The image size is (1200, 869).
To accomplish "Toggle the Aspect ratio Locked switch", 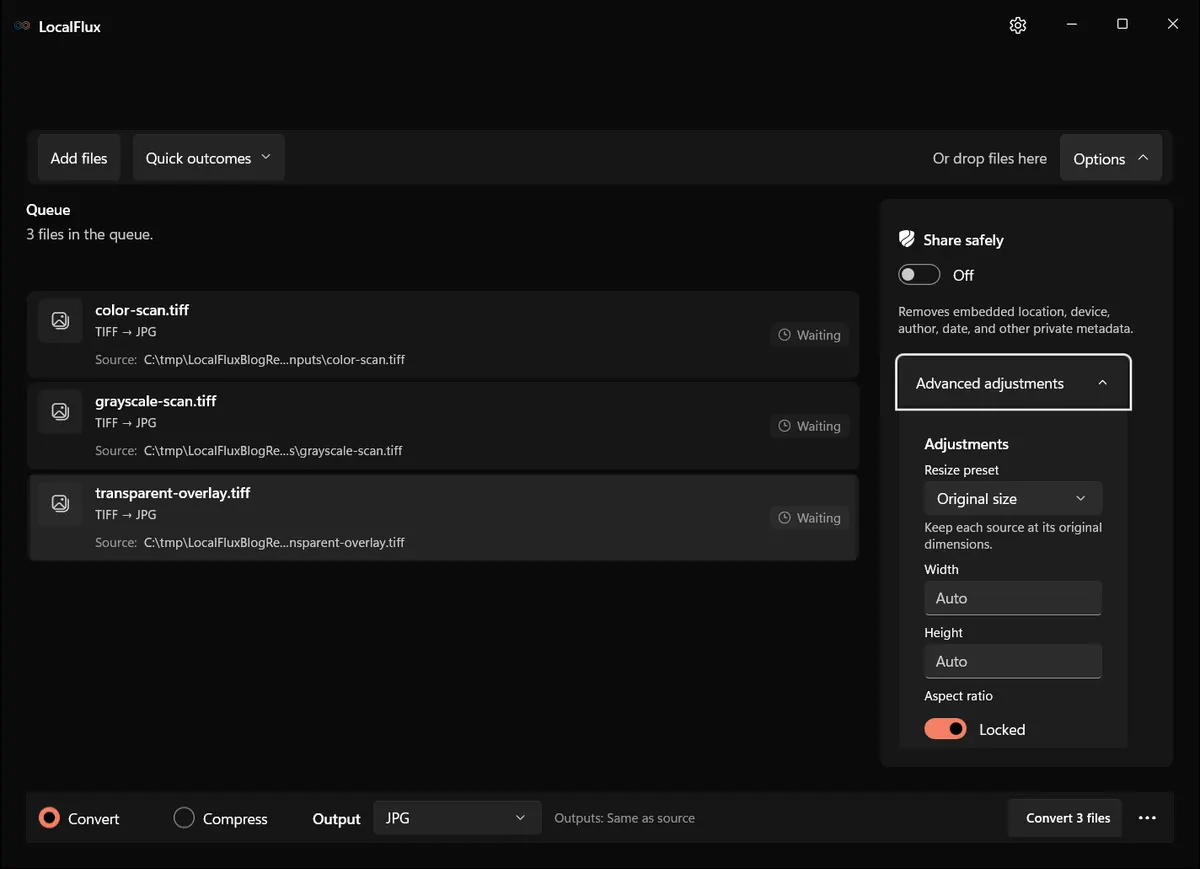I will (945, 729).
